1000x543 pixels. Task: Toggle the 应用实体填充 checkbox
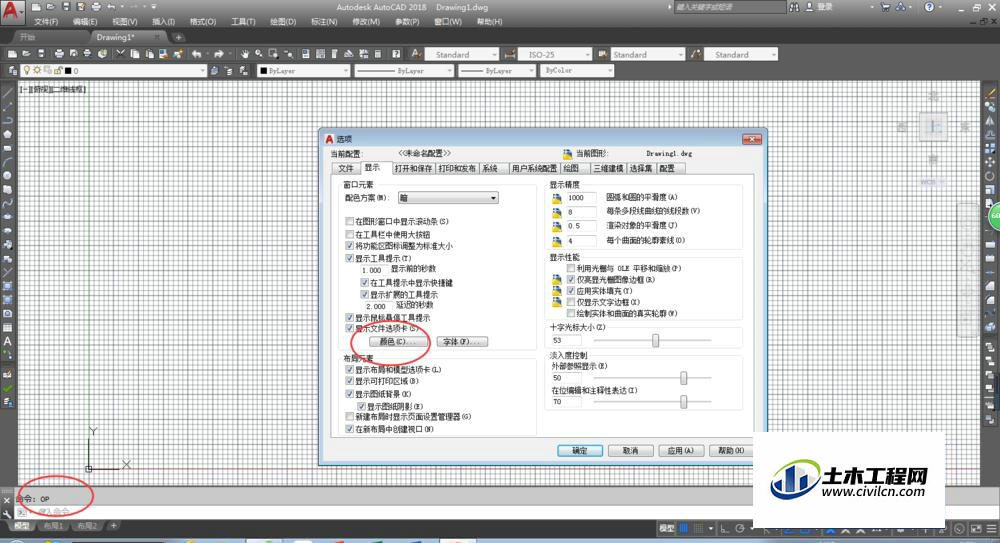(x=571, y=291)
